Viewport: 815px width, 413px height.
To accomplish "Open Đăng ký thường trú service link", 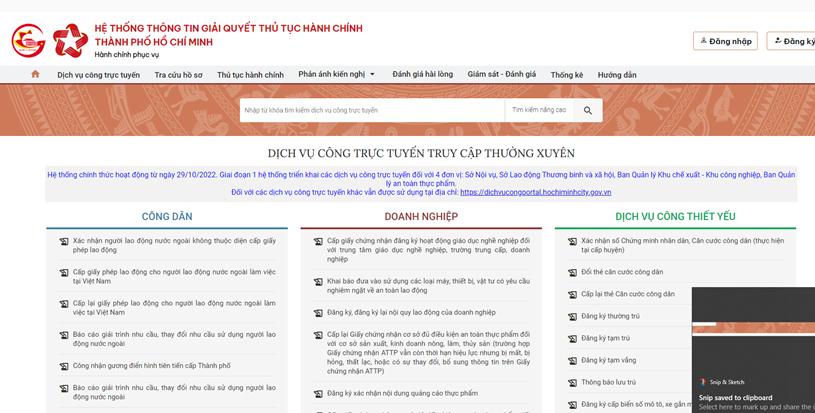I will tap(610, 316).
